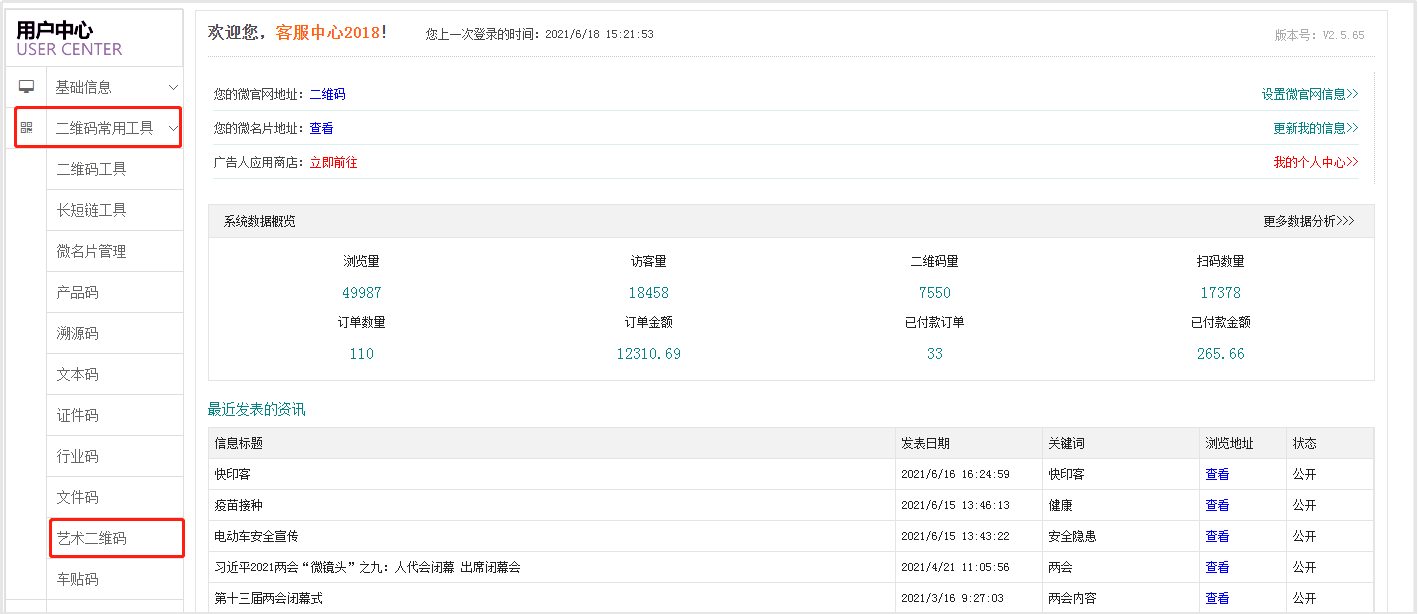The height and width of the screenshot is (614, 1418).
Task: Open 溯源码 sidebar item
Action: [78, 333]
